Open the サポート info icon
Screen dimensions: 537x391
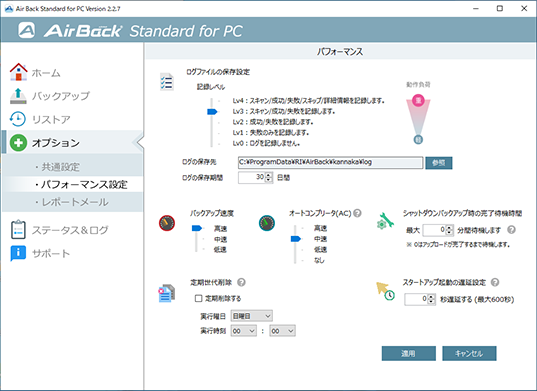pyautogui.click(x=18, y=253)
